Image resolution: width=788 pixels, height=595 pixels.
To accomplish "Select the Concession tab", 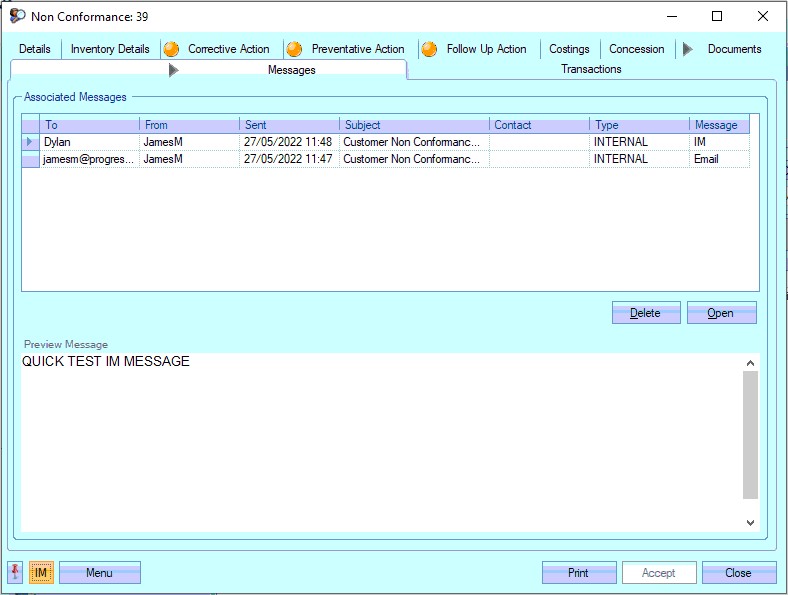I will (636, 49).
